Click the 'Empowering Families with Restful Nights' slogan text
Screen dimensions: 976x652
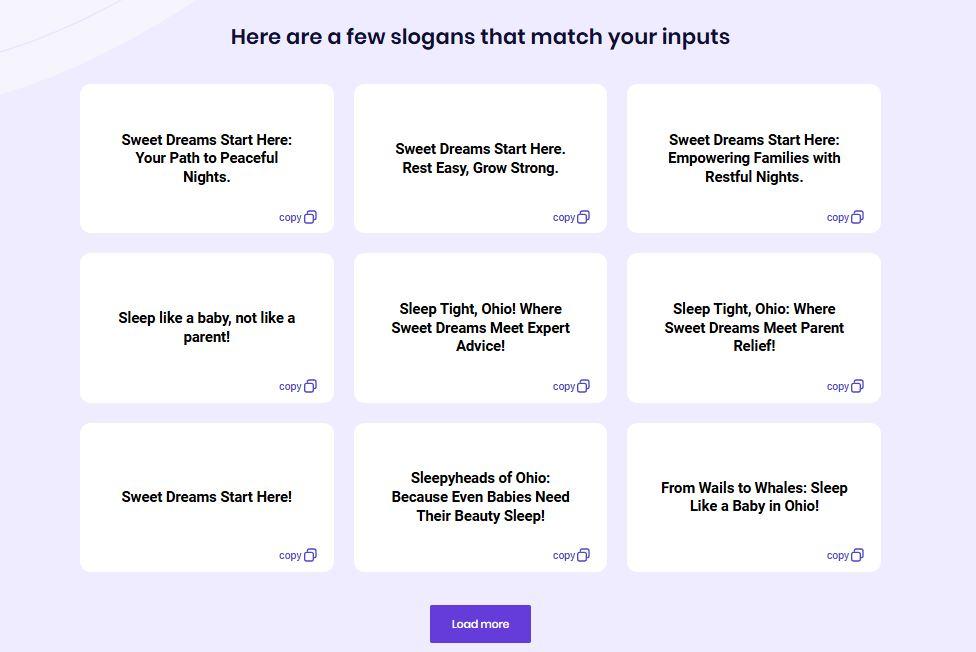click(x=754, y=158)
